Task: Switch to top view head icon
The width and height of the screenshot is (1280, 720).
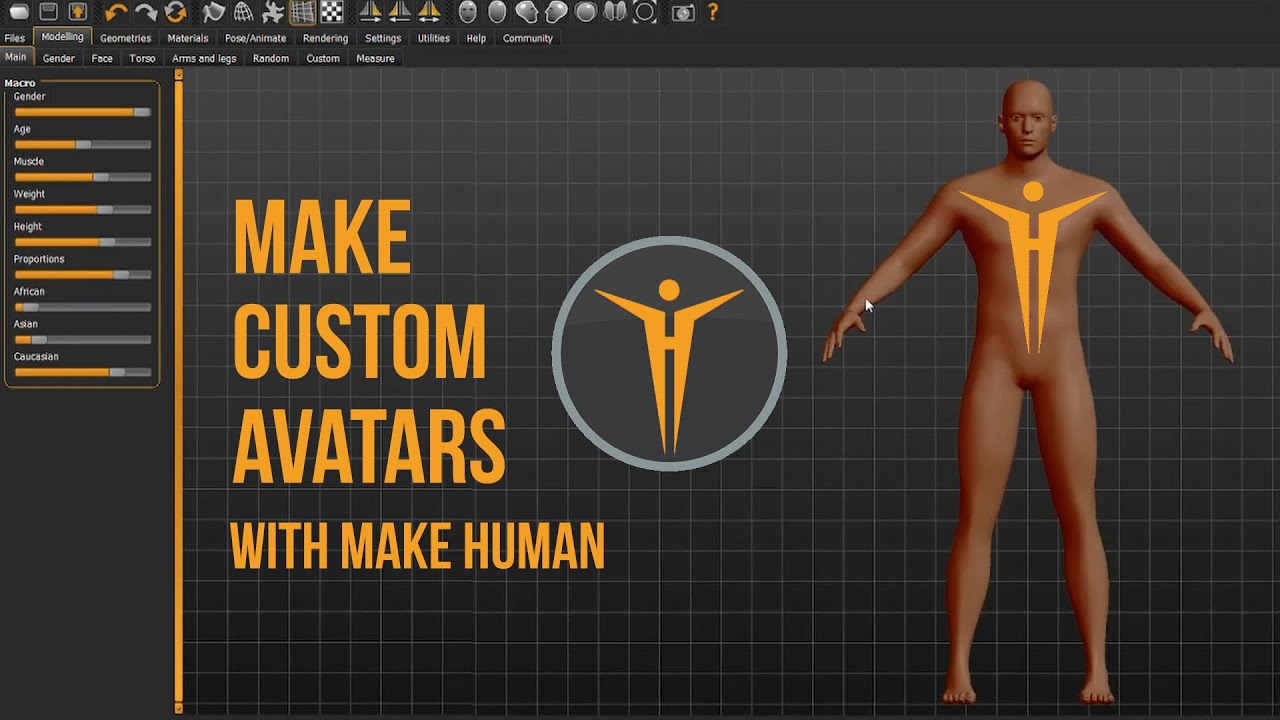Action: coord(586,12)
